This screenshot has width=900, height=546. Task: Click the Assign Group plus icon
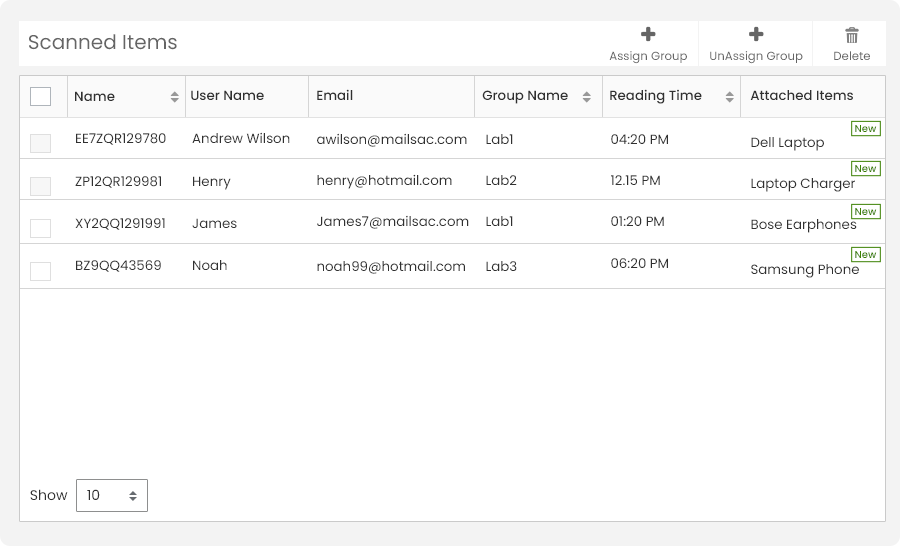(648, 35)
